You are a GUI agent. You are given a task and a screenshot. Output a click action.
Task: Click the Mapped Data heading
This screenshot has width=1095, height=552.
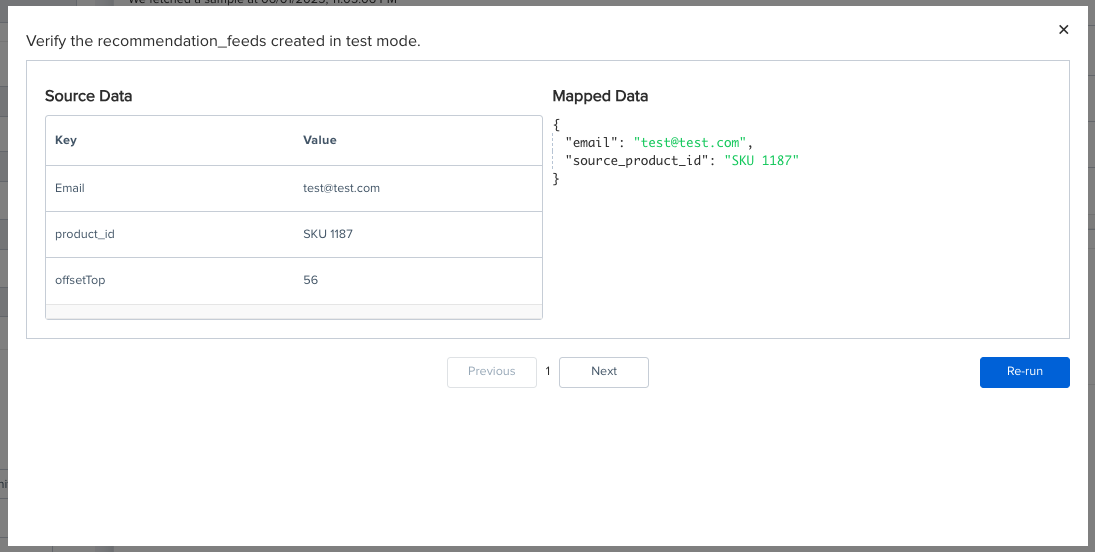pyautogui.click(x=600, y=96)
